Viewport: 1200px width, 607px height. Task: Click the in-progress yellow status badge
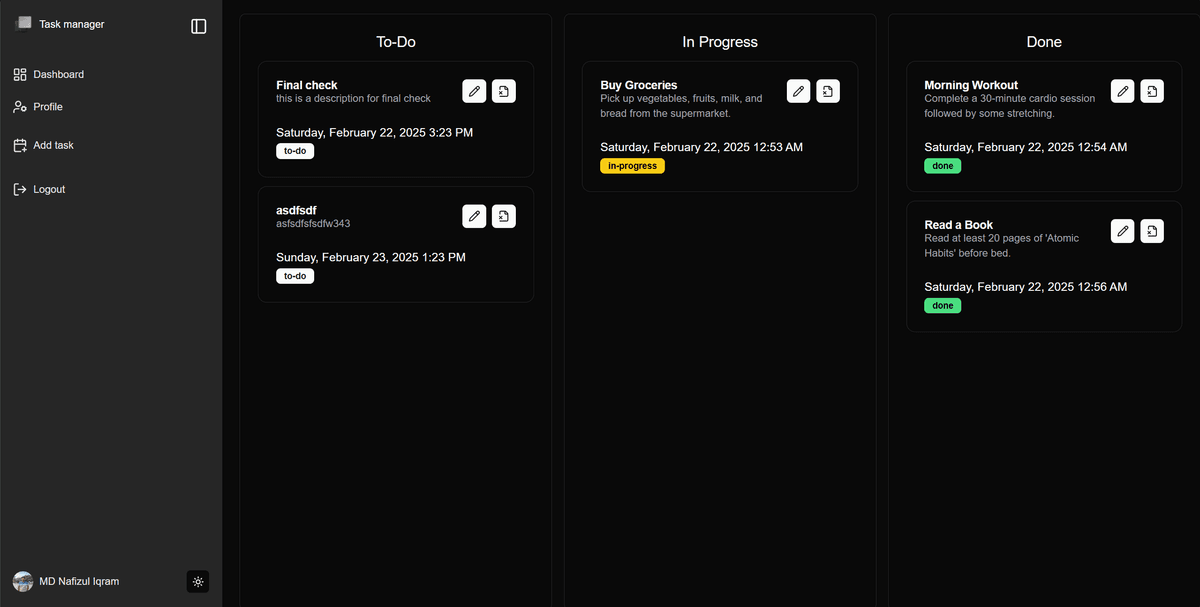(632, 166)
